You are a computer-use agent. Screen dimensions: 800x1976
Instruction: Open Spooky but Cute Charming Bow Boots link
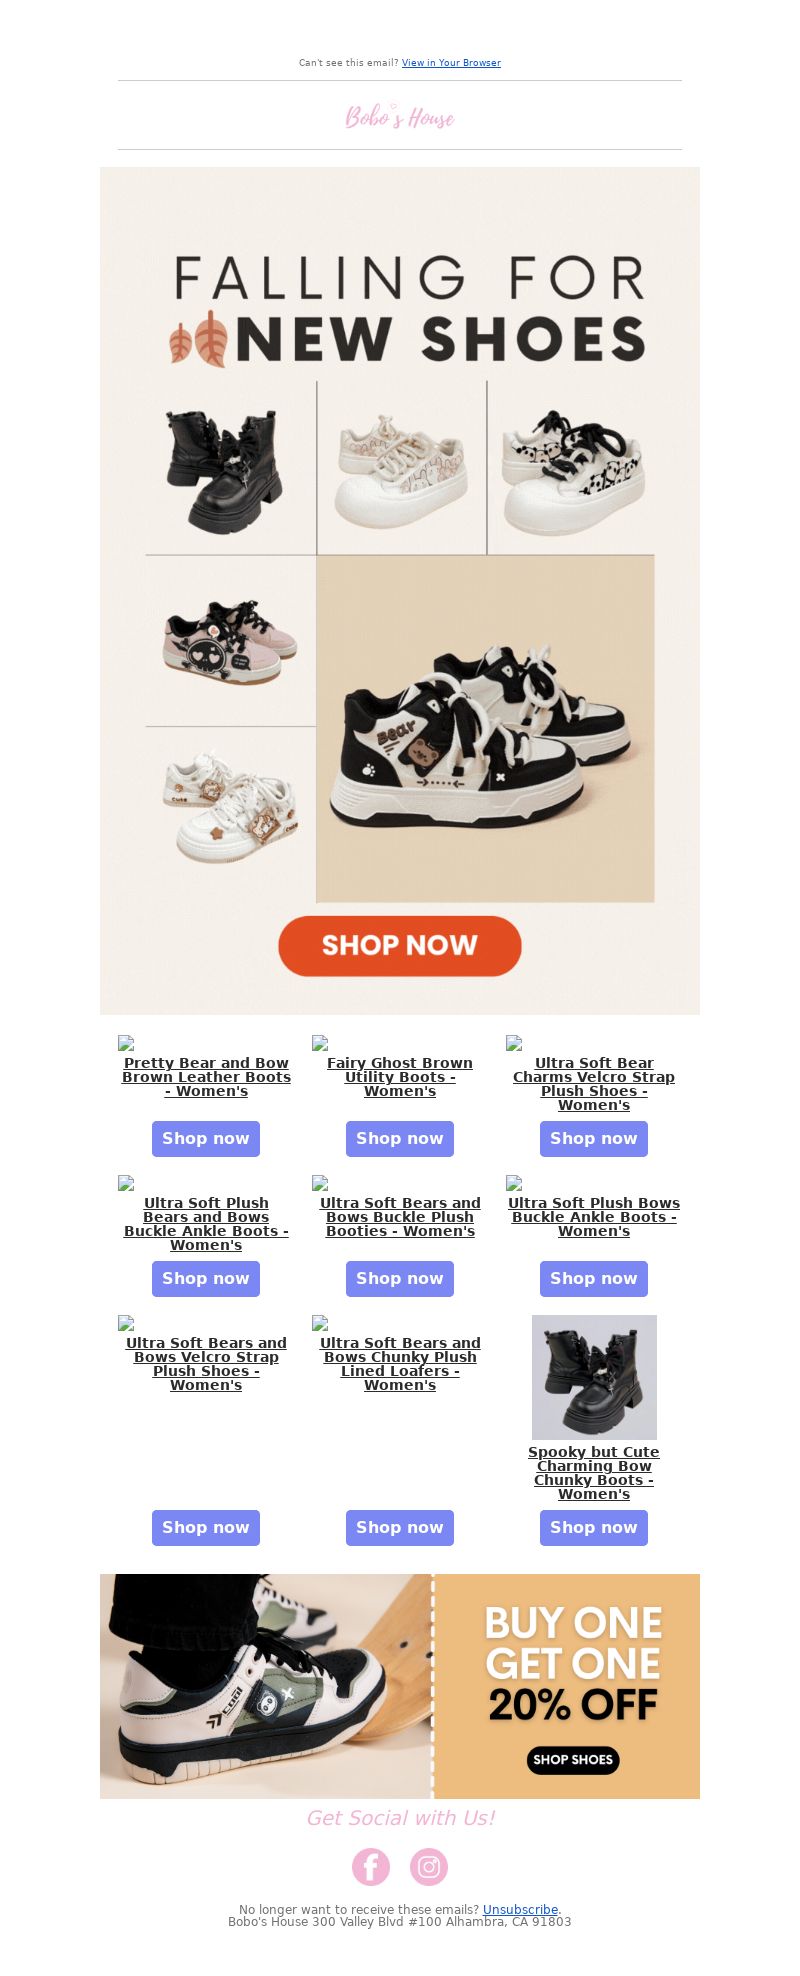coord(594,1473)
